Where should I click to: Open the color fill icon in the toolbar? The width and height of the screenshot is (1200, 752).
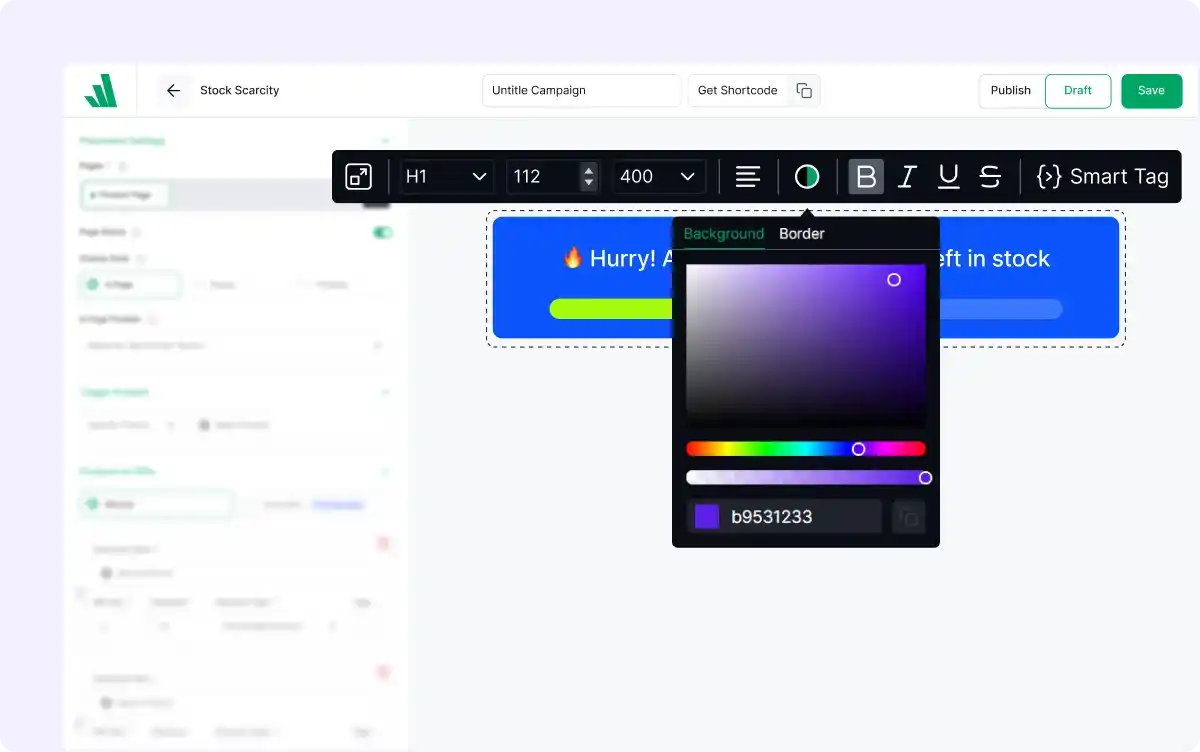pos(806,176)
